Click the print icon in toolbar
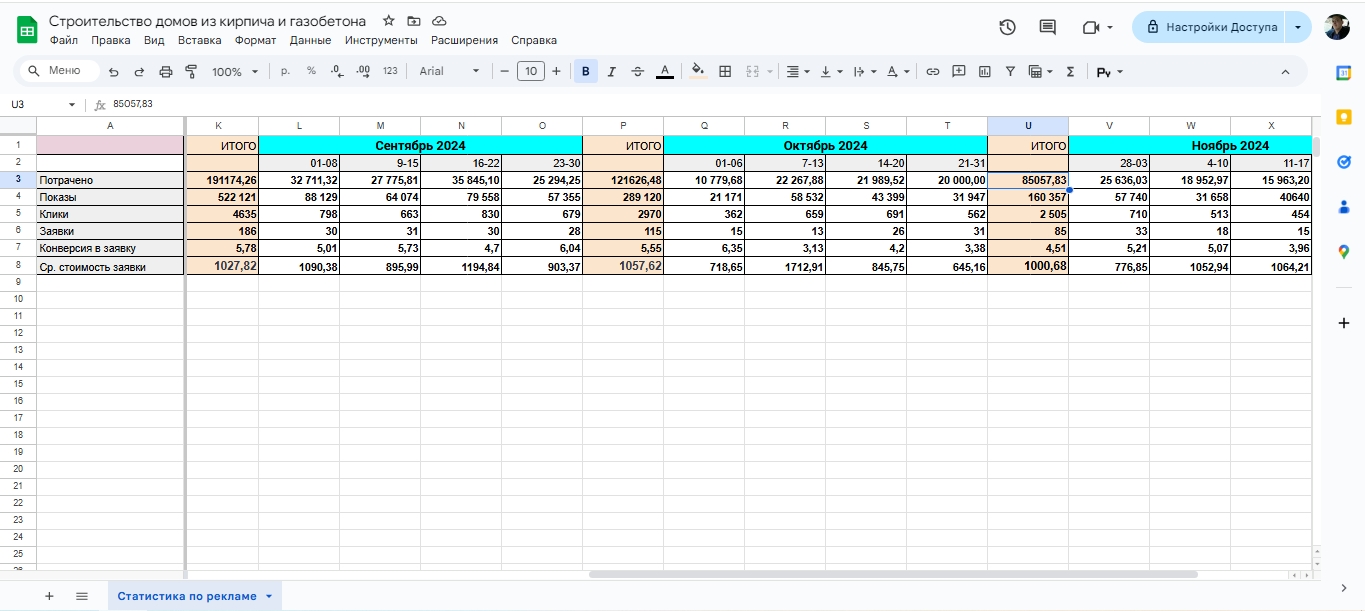Viewport: 1365px width, 611px height. coord(166,72)
